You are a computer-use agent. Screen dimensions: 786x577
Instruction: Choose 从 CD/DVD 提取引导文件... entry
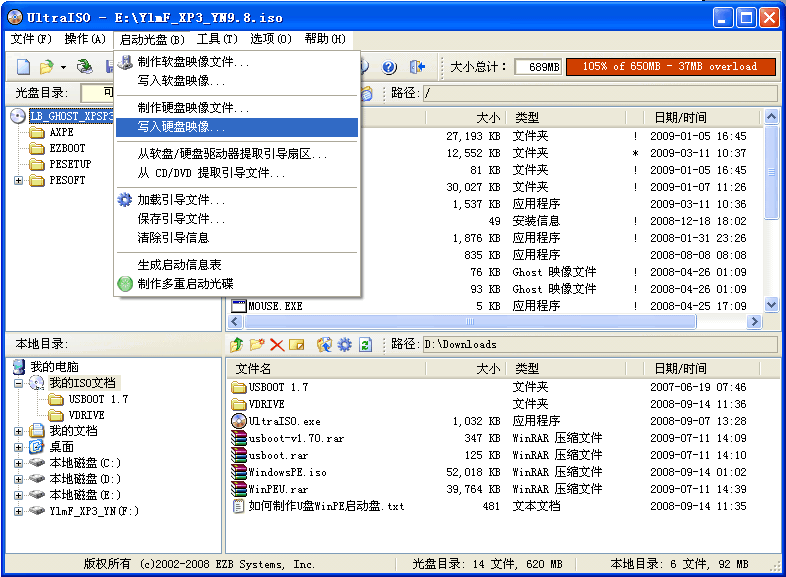[237, 173]
